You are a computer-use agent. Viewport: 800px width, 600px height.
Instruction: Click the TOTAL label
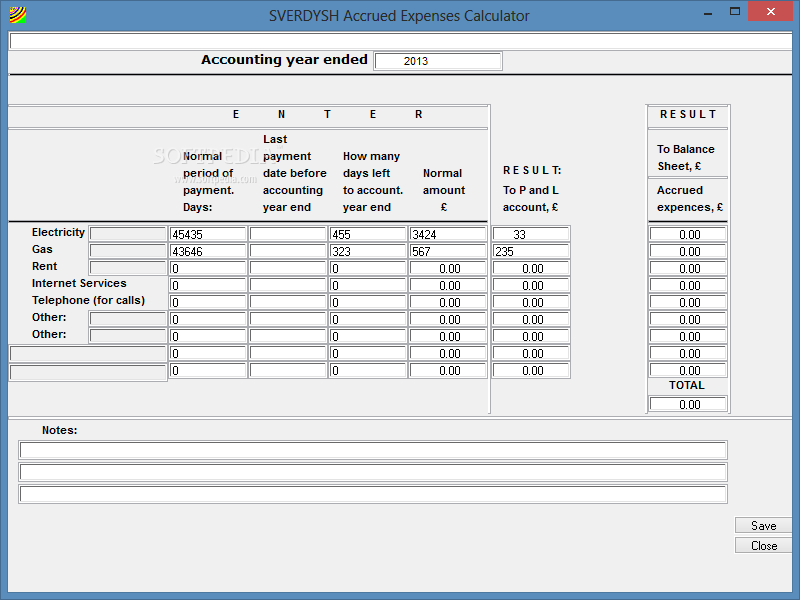tap(687, 385)
